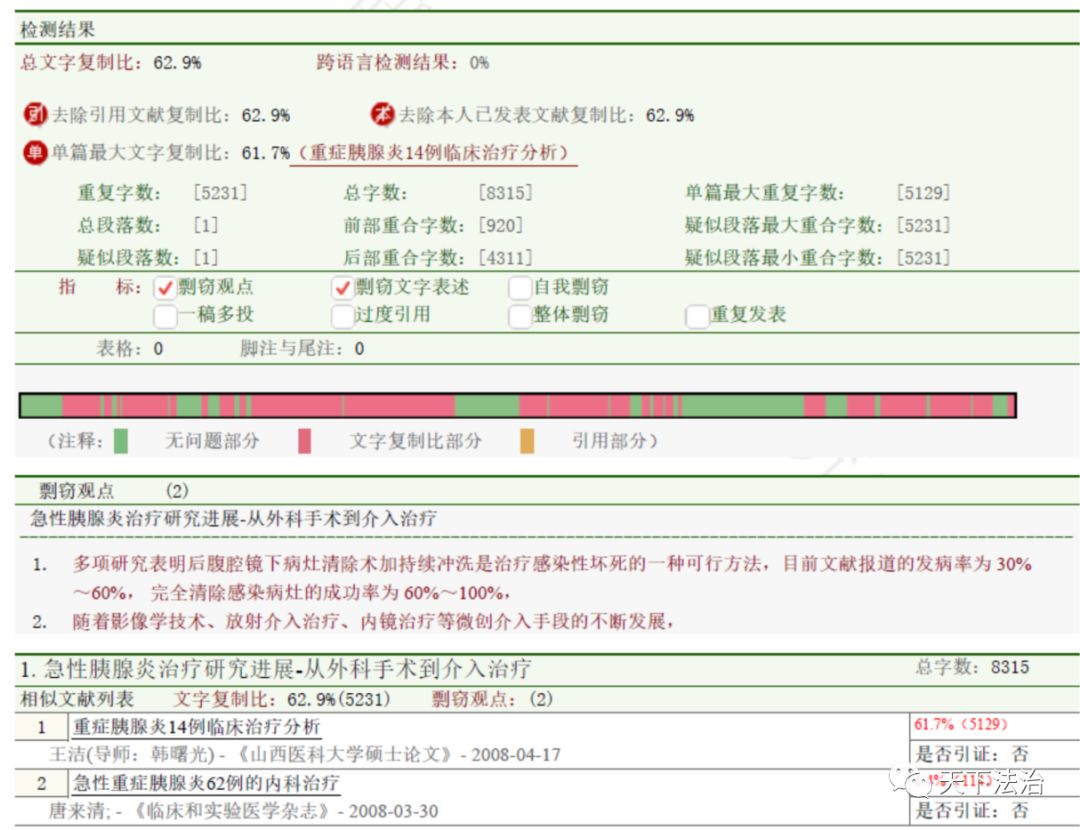This screenshot has width=1080, height=830.
Task: Click the long green segment in the middle of the duplication bar
Action: (742, 406)
